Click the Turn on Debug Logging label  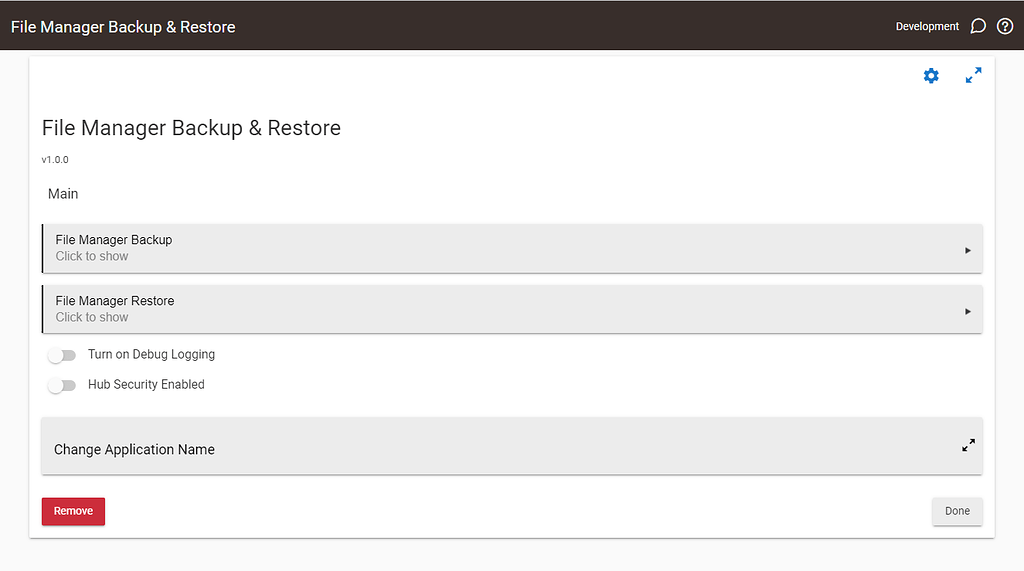click(x=151, y=354)
